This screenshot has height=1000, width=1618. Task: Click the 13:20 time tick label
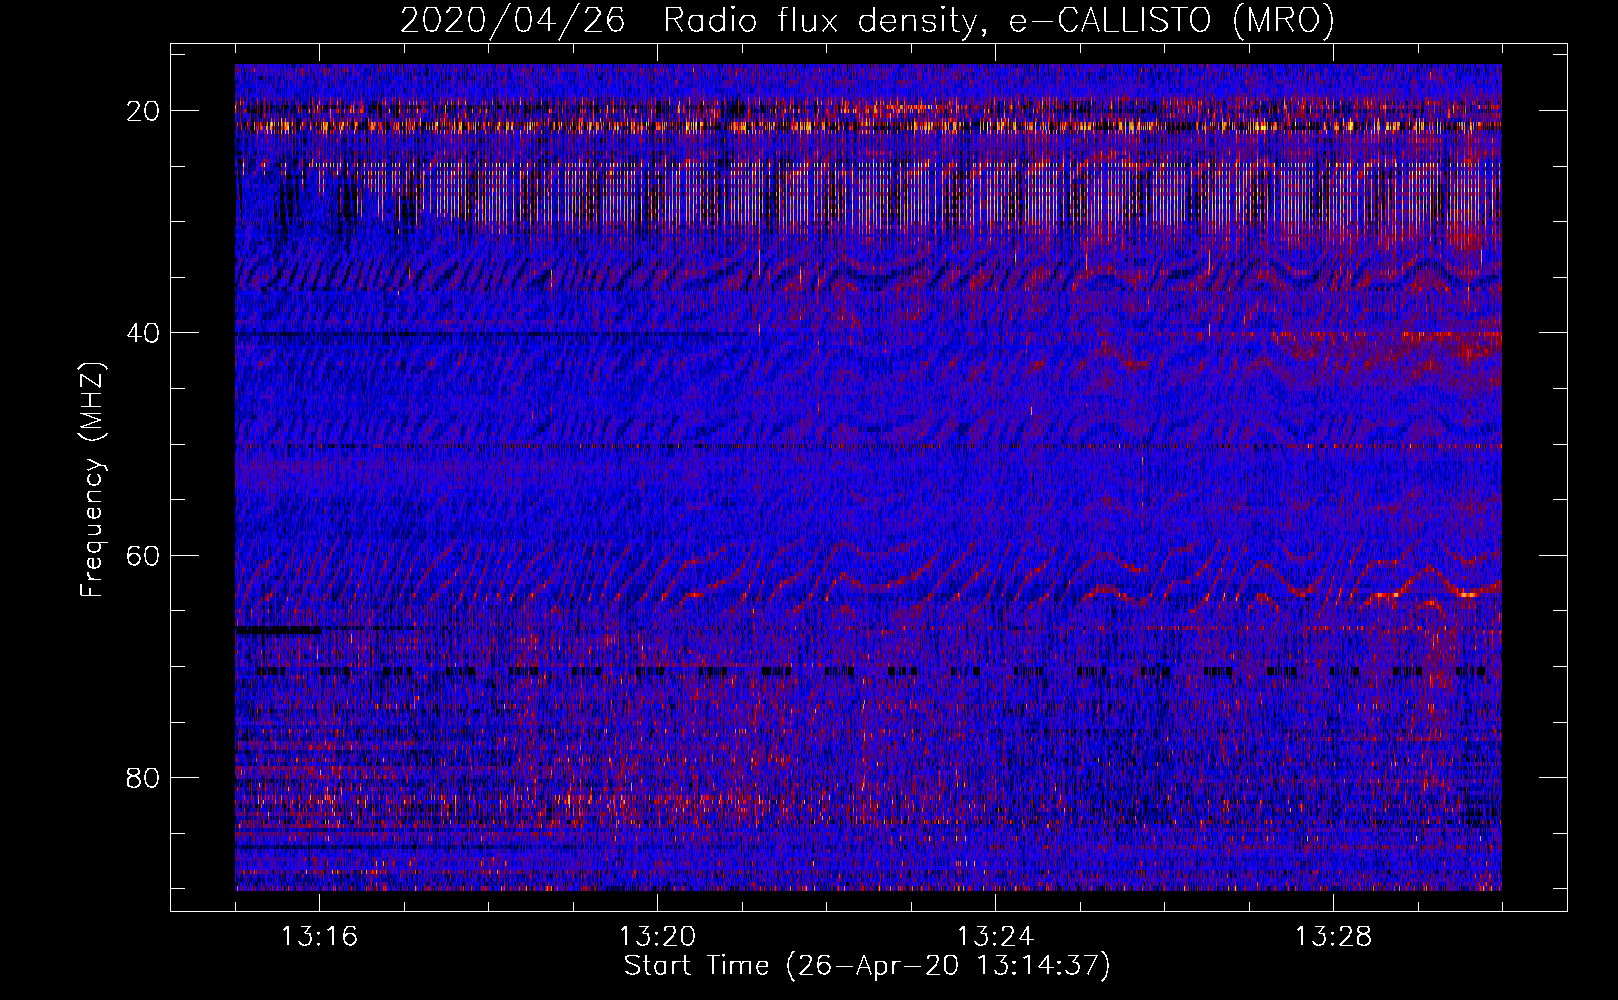657,937
